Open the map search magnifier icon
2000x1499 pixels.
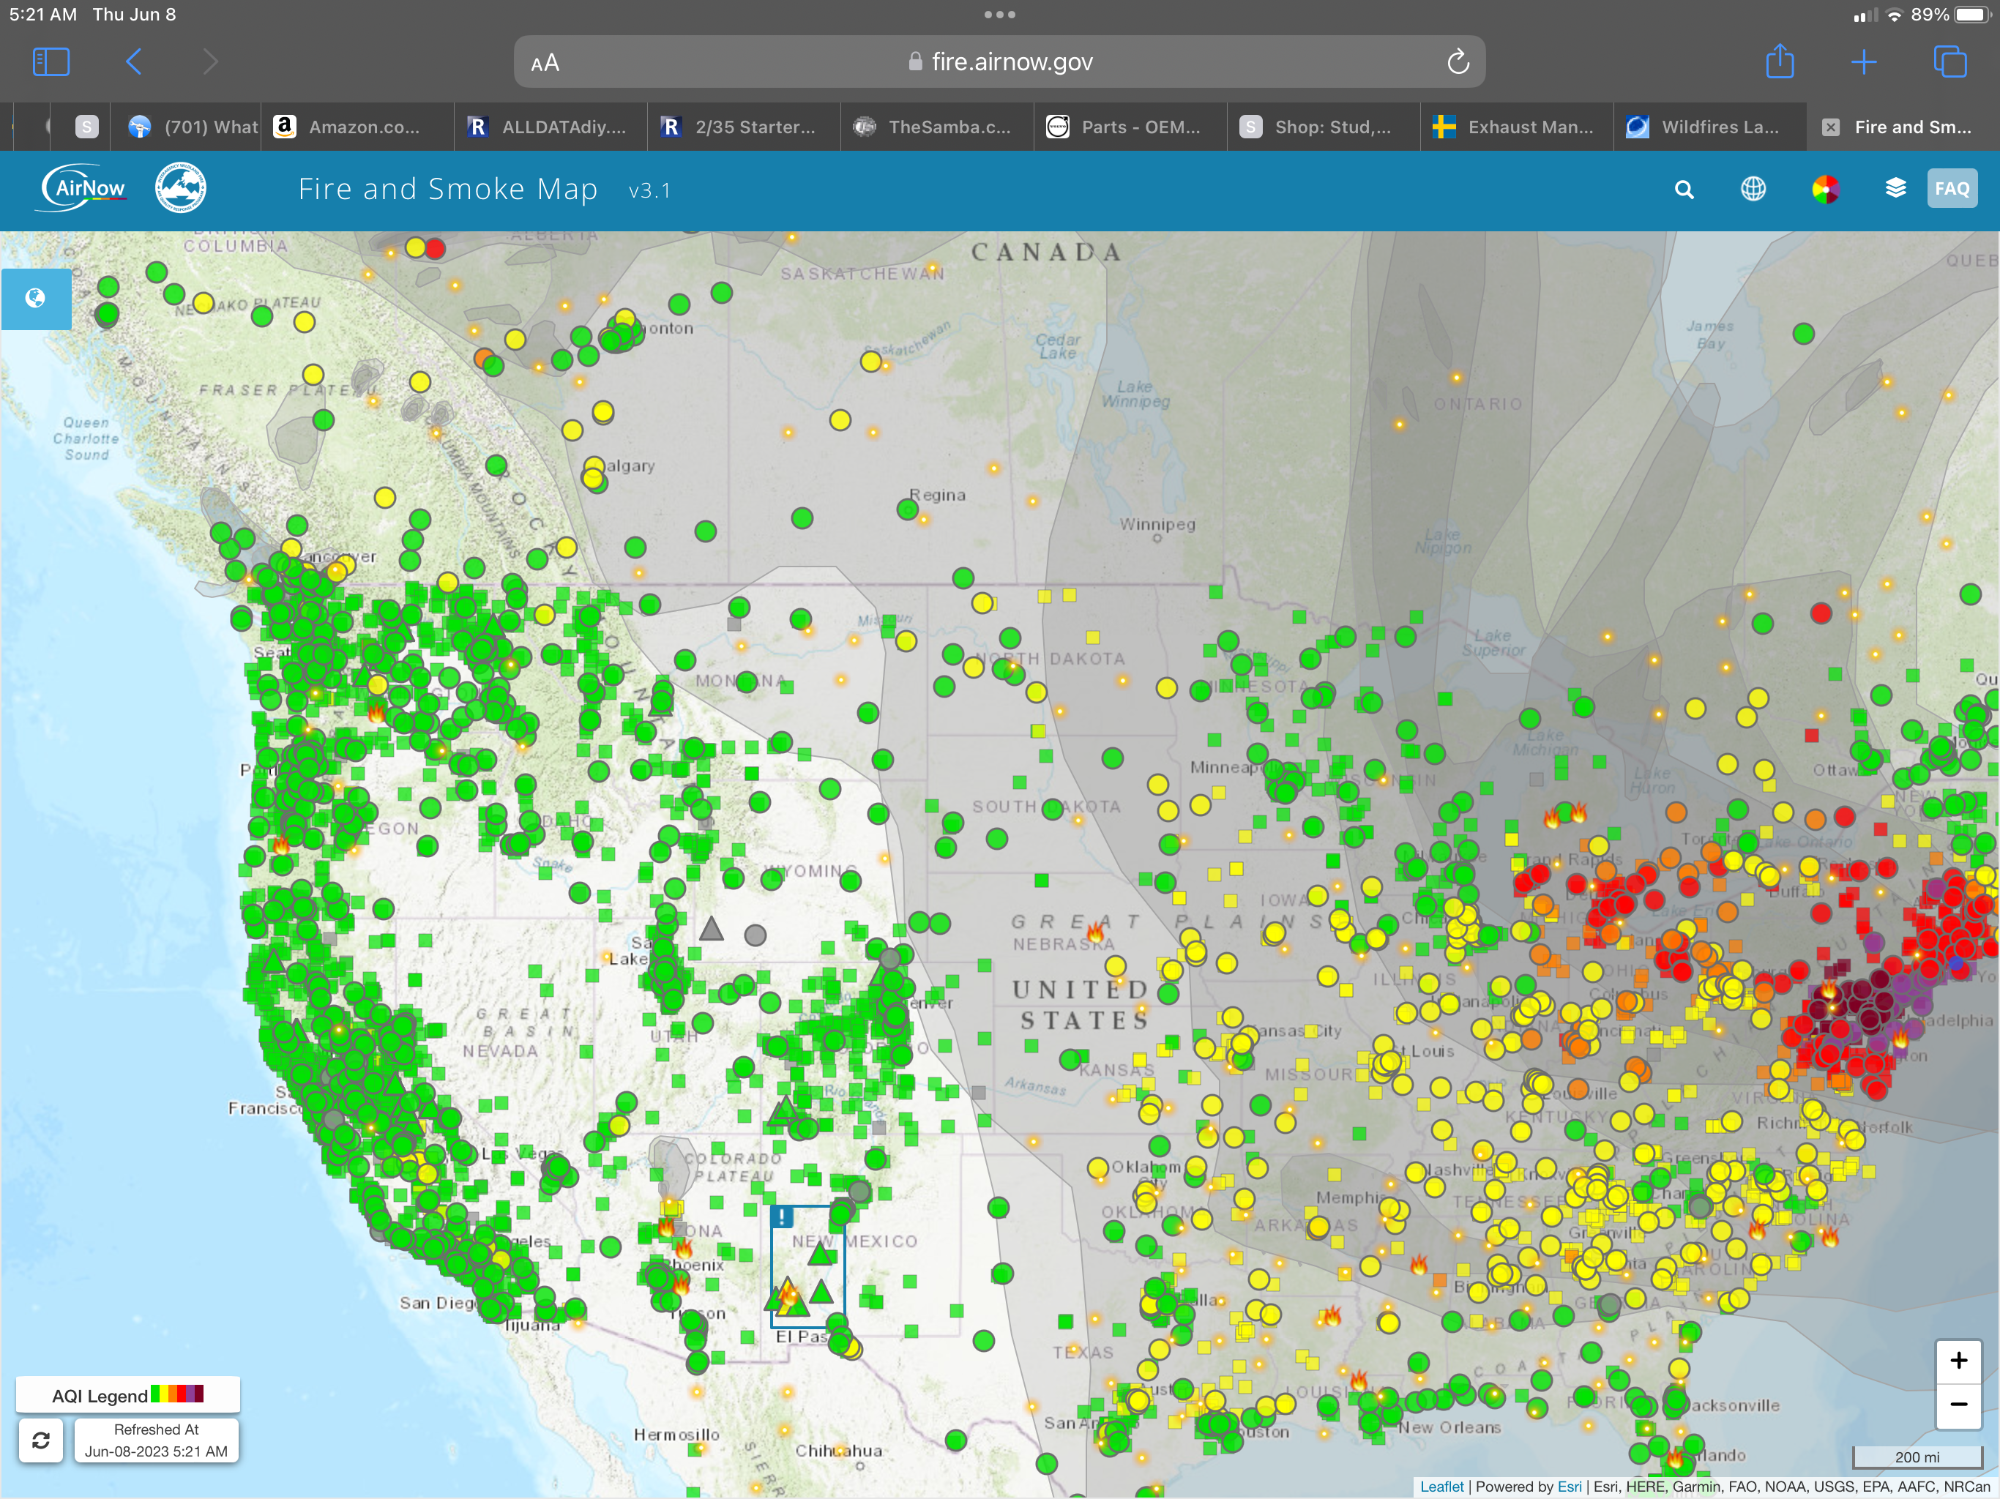pos(1684,190)
